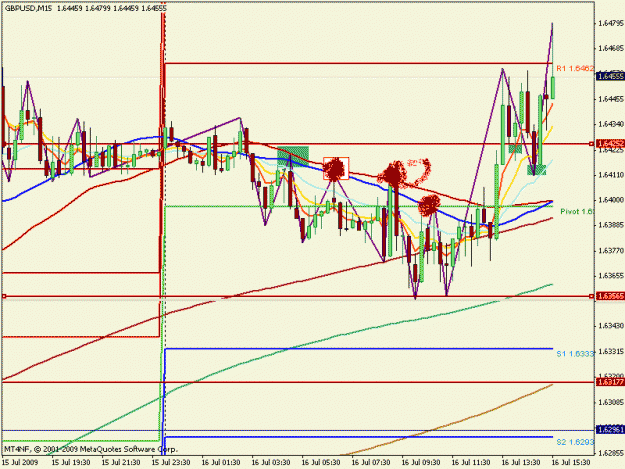Image resolution: width=625 pixels, height=469 pixels.
Task: Click the red price tag 1.63565
Action: pyautogui.click(x=610, y=296)
